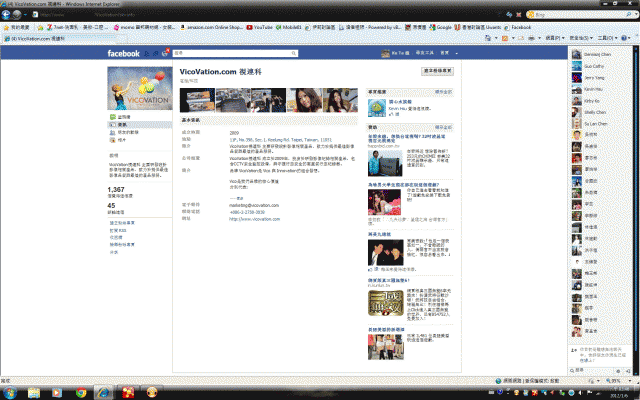Open the Google favorites bar bookmark
Viewport: 640px width, 400px height.
point(440,27)
